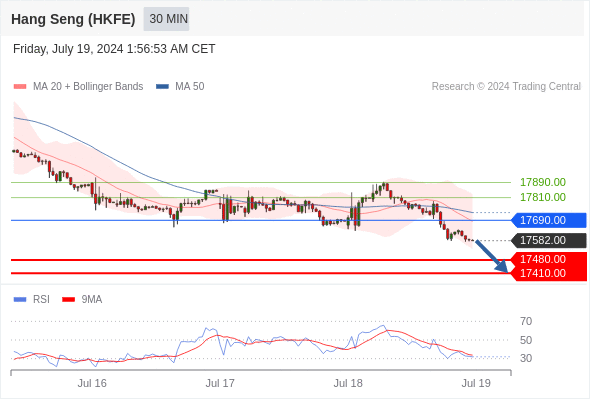590x400 pixels.
Task: Click the RSI legend blue swatch
Action: pos(20,300)
